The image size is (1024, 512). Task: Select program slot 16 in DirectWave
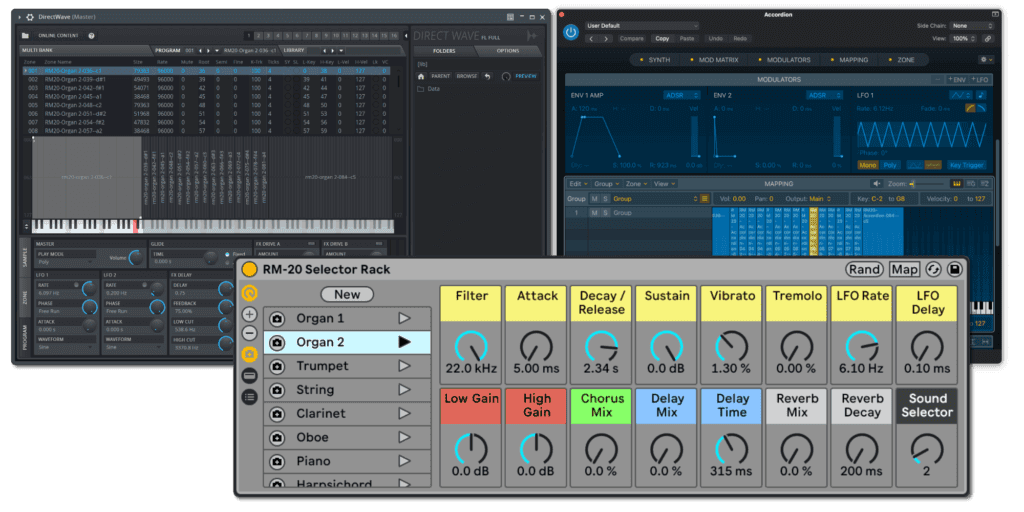(x=394, y=35)
